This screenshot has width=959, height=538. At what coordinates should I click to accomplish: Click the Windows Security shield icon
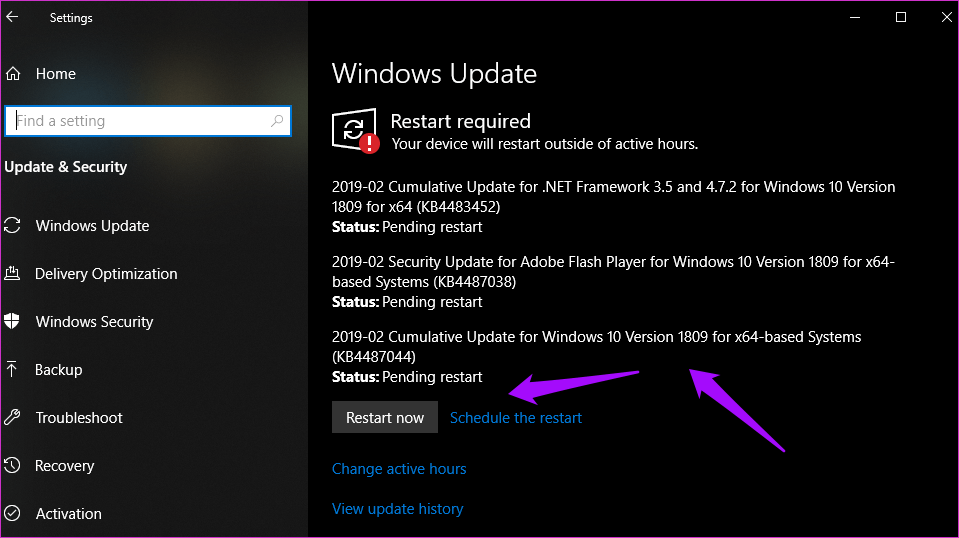tap(12, 322)
